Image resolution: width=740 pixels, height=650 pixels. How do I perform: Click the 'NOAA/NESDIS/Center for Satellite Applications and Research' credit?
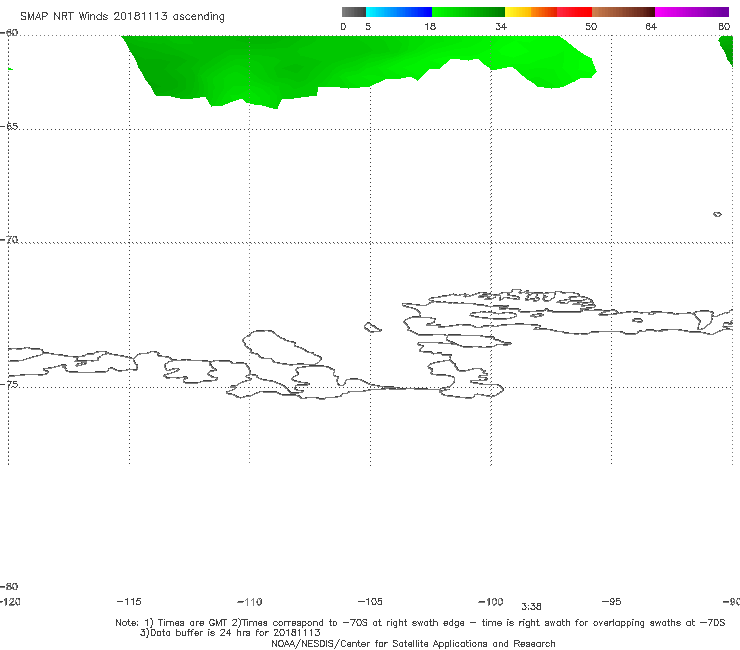coord(413,644)
